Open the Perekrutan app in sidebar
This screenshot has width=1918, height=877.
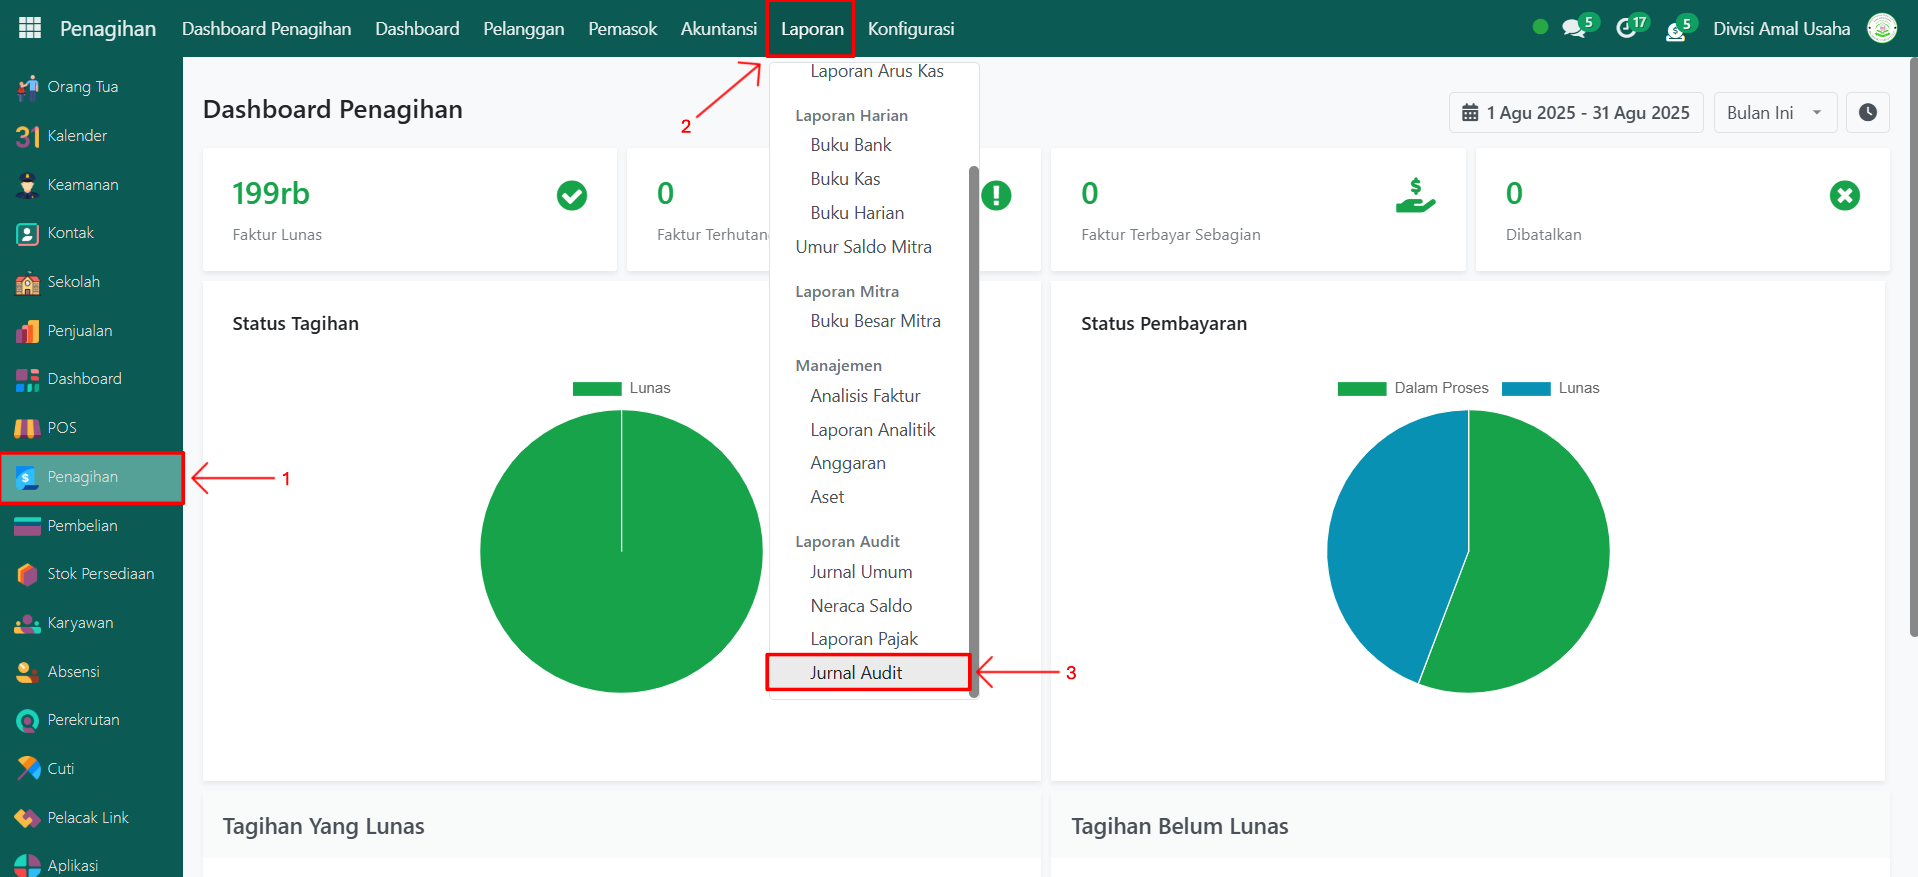[x=83, y=720]
